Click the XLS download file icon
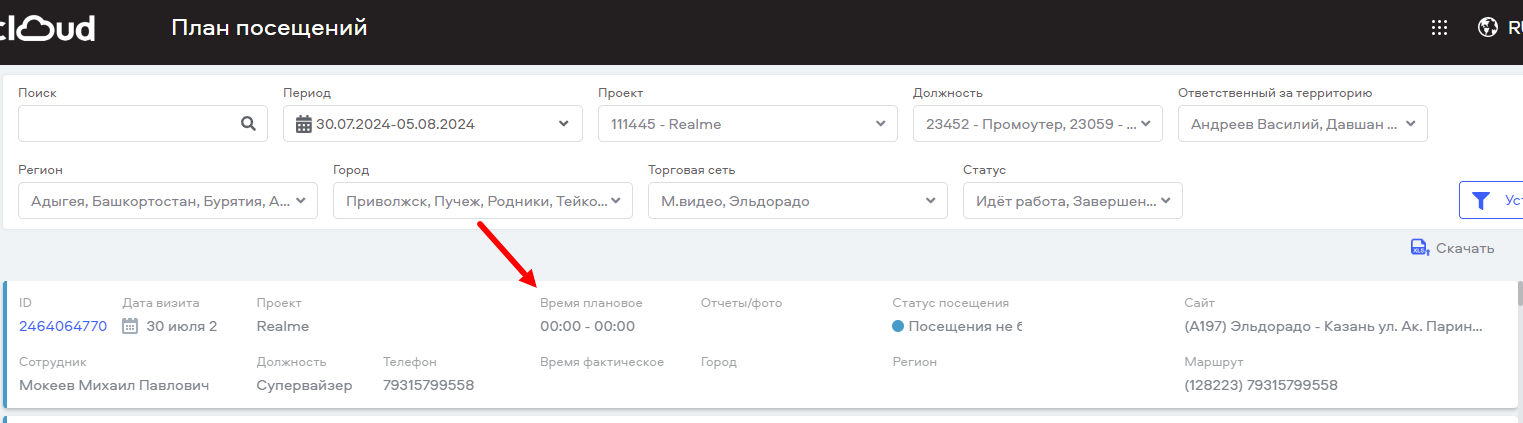This screenshot has height=423, width=1523. [x=1419, y=248]
